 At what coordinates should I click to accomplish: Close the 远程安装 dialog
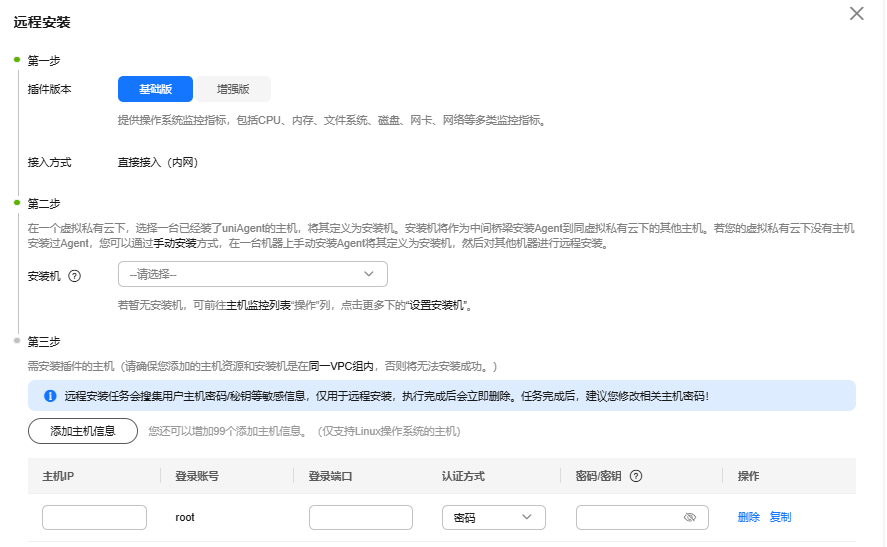[856, 14]
